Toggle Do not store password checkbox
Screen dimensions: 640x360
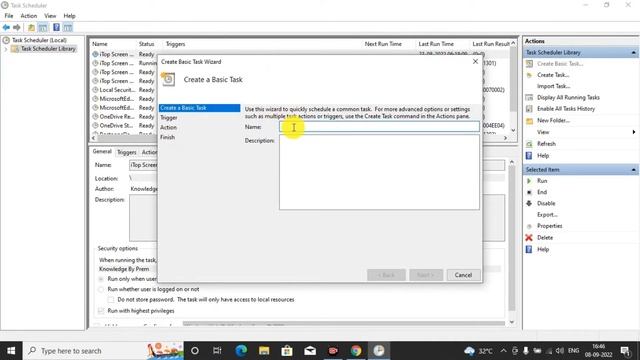coord(111,300)
